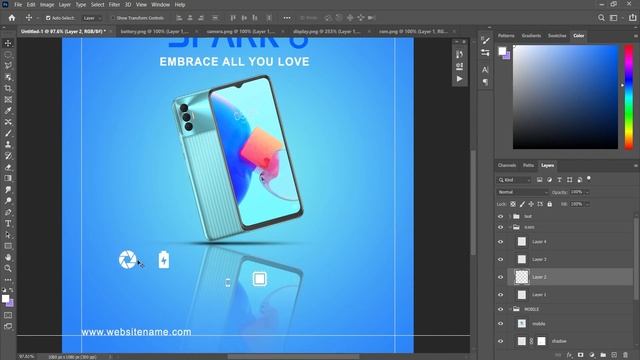640x360 pixels.
Task: Select the Gradient tool
Action: click(8, 178)
